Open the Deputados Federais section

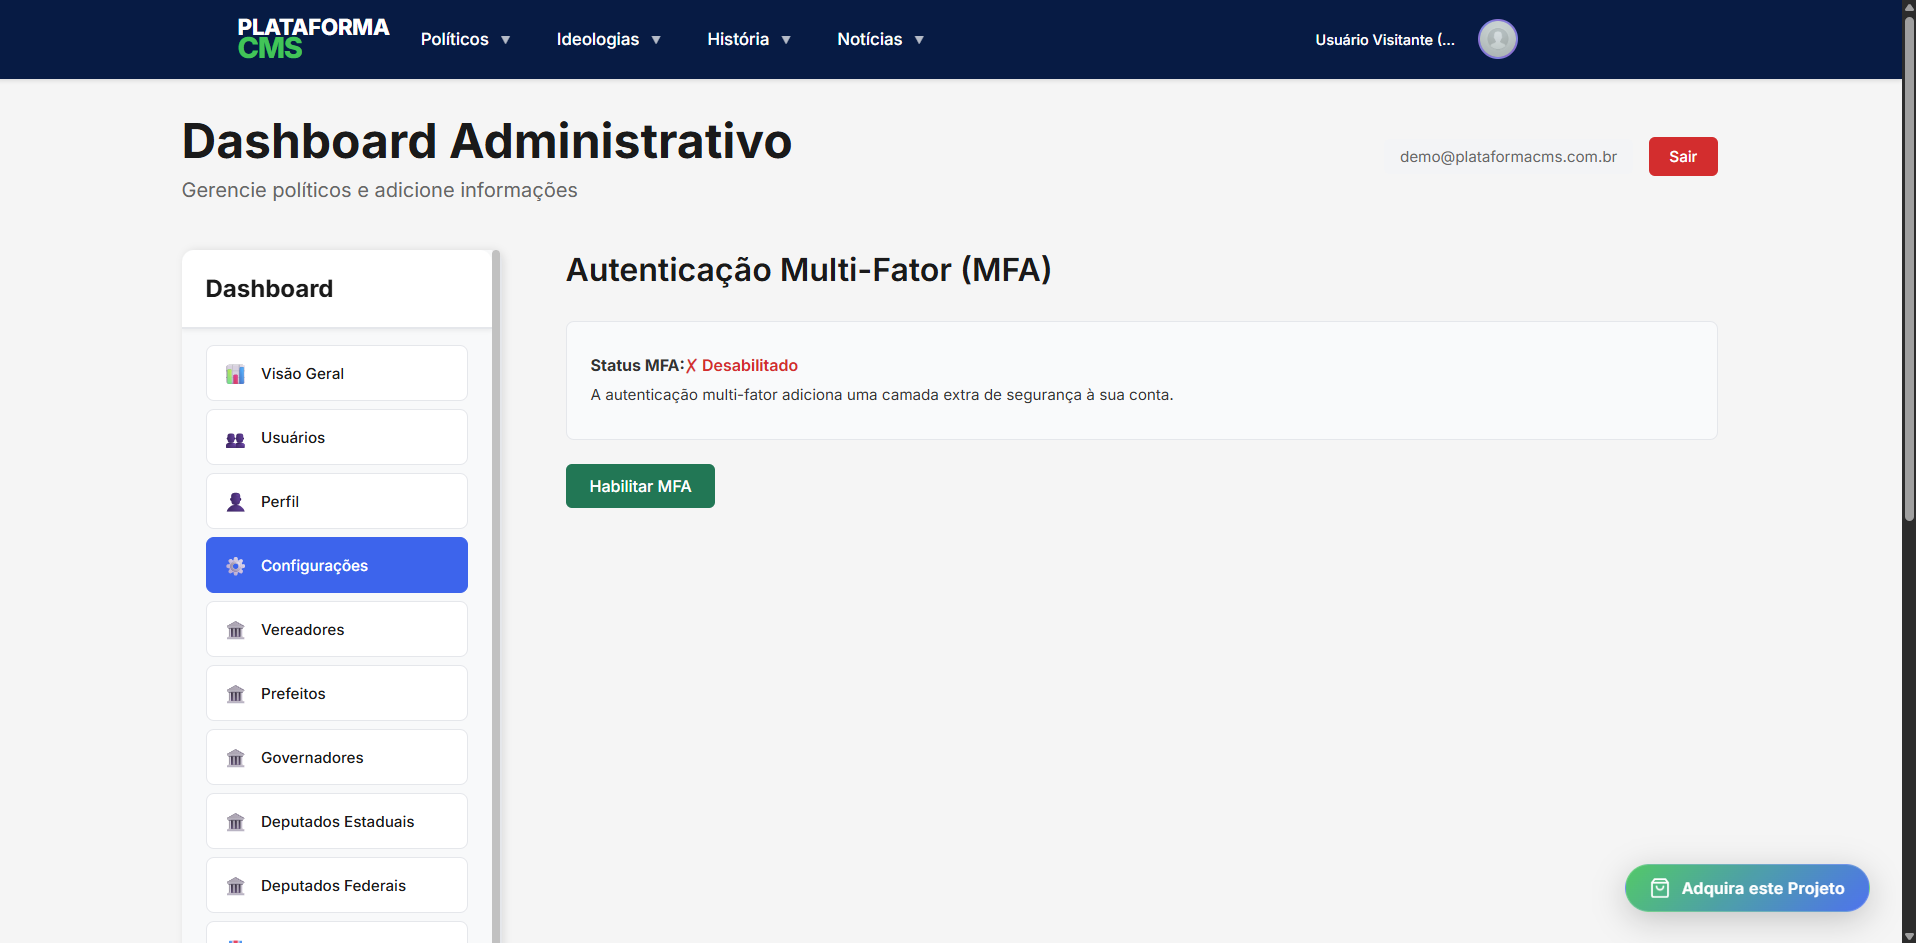pyautogui.click(x=337, y=885)
